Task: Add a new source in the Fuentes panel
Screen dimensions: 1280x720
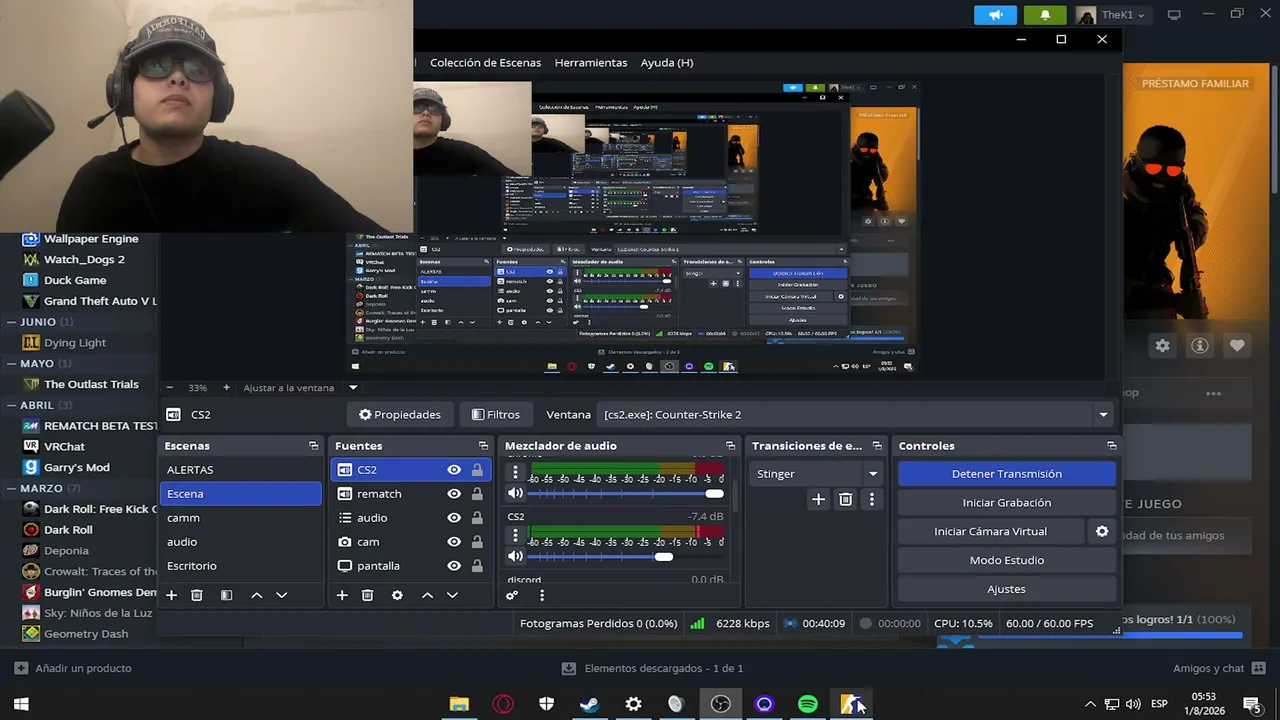Action: point(342,595)
